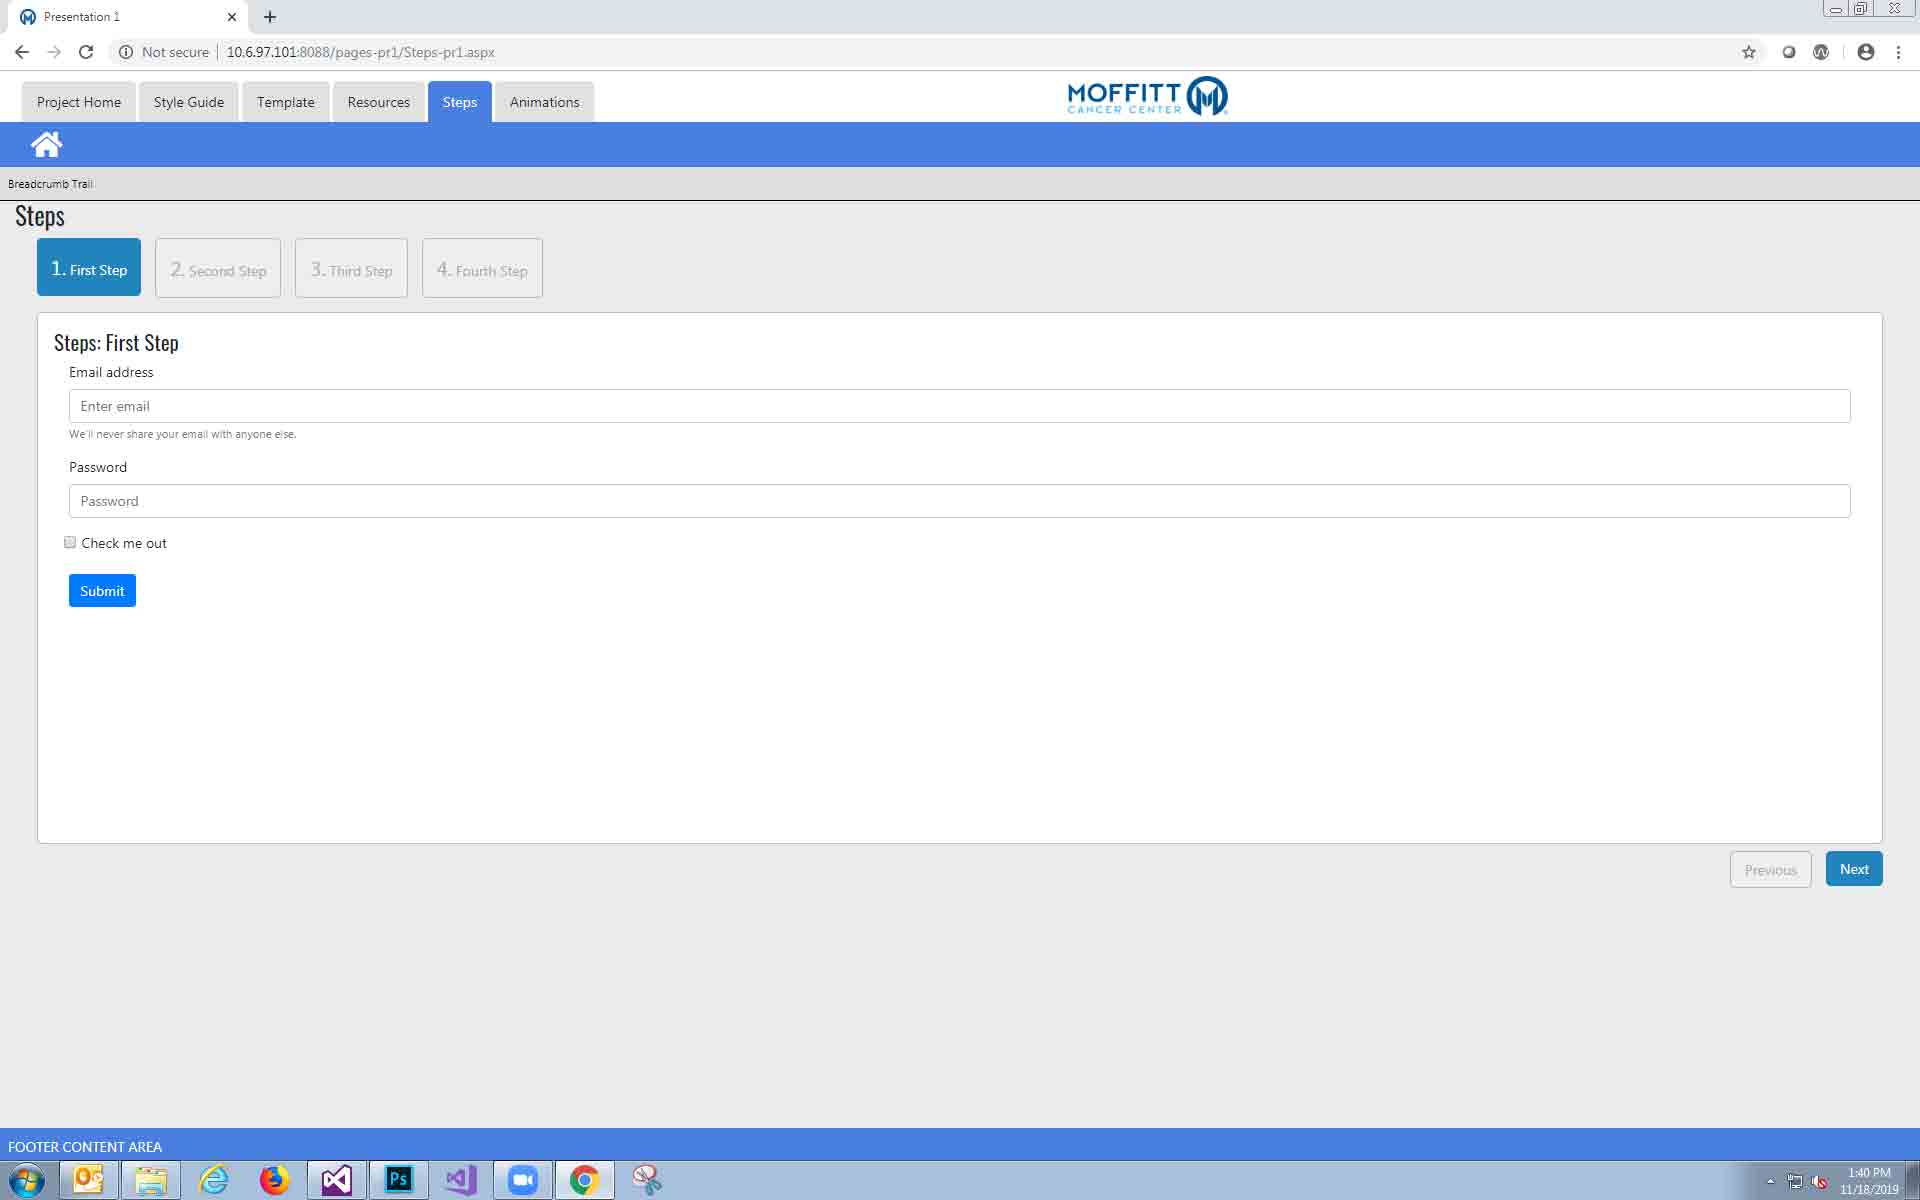
Task: Click the white home icon
Action: click(x=46, y=145)
